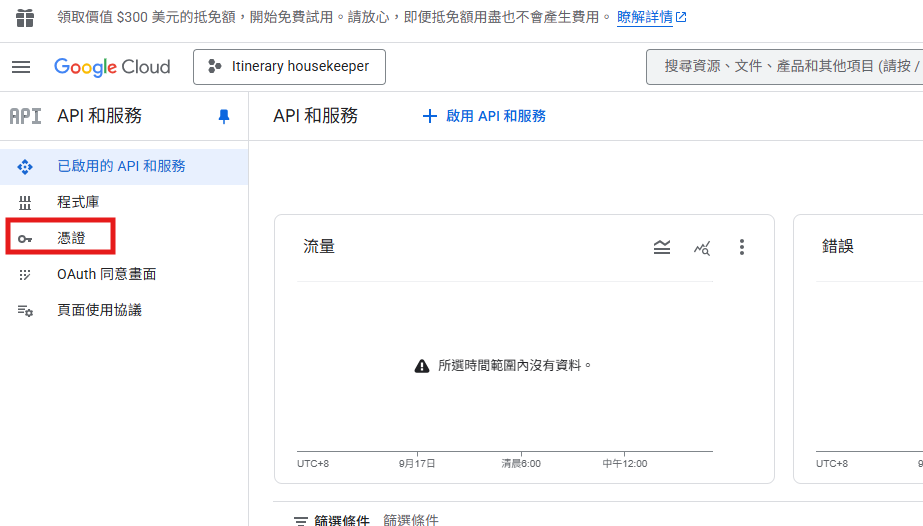Screen dimensions: 923x526
Task: Click the API 和服務 page heading
Action: click(x=316, y=116)
